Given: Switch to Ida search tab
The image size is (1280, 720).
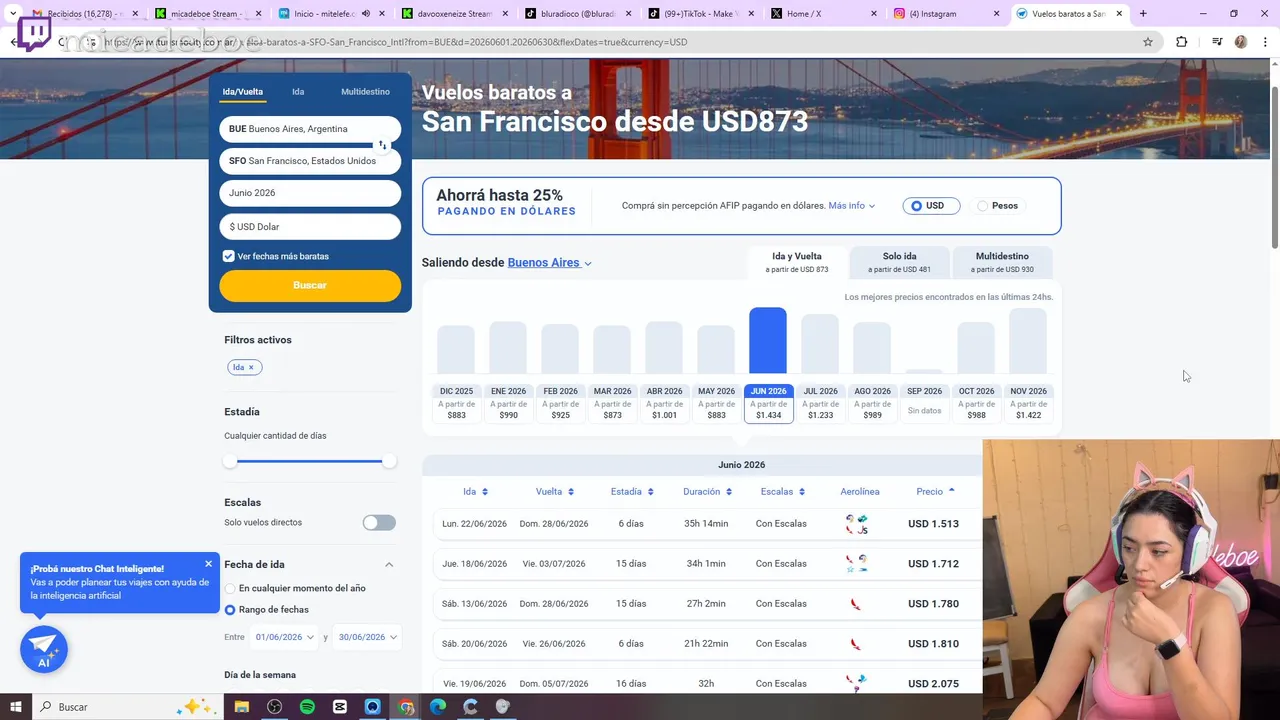Looking at the screenshot, I should click(x=298, y=92).
